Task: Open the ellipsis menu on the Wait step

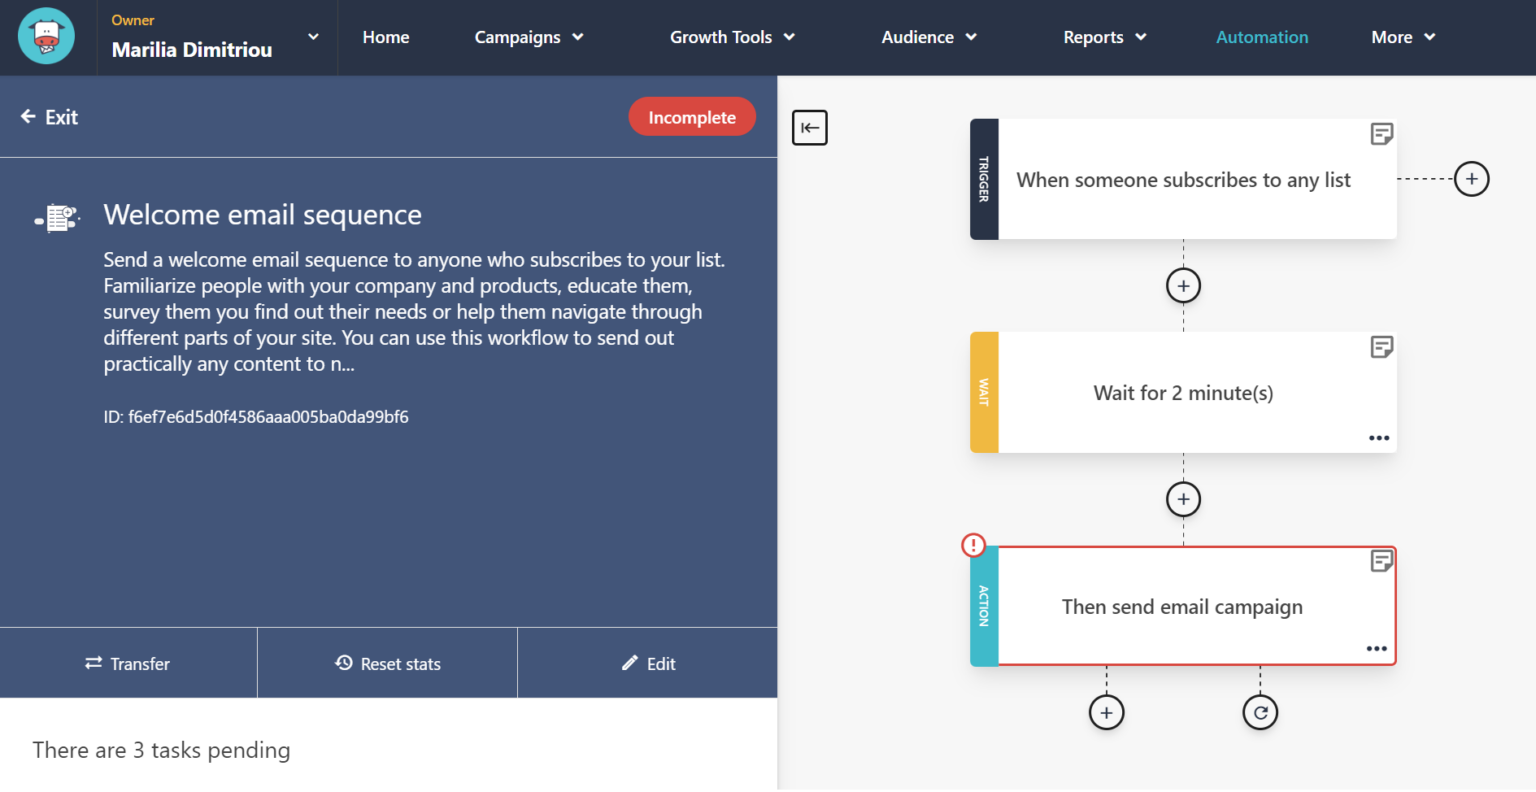Action: (x=1378, y=438)
